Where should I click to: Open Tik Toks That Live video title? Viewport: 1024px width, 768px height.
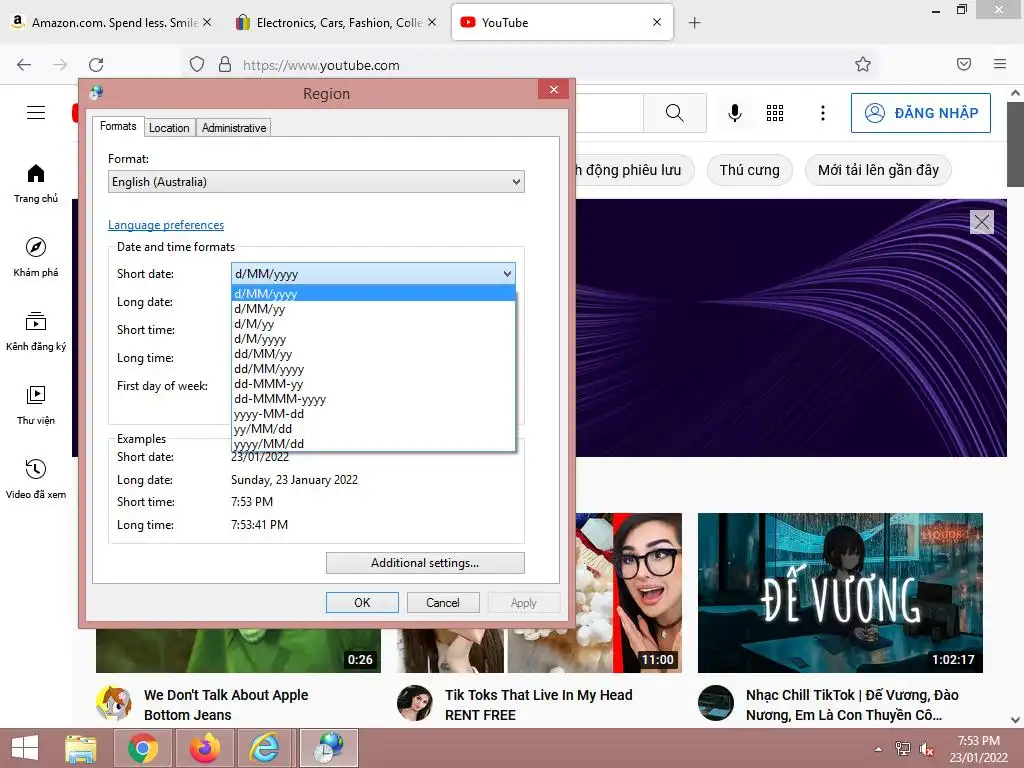[x=539, y=705]
